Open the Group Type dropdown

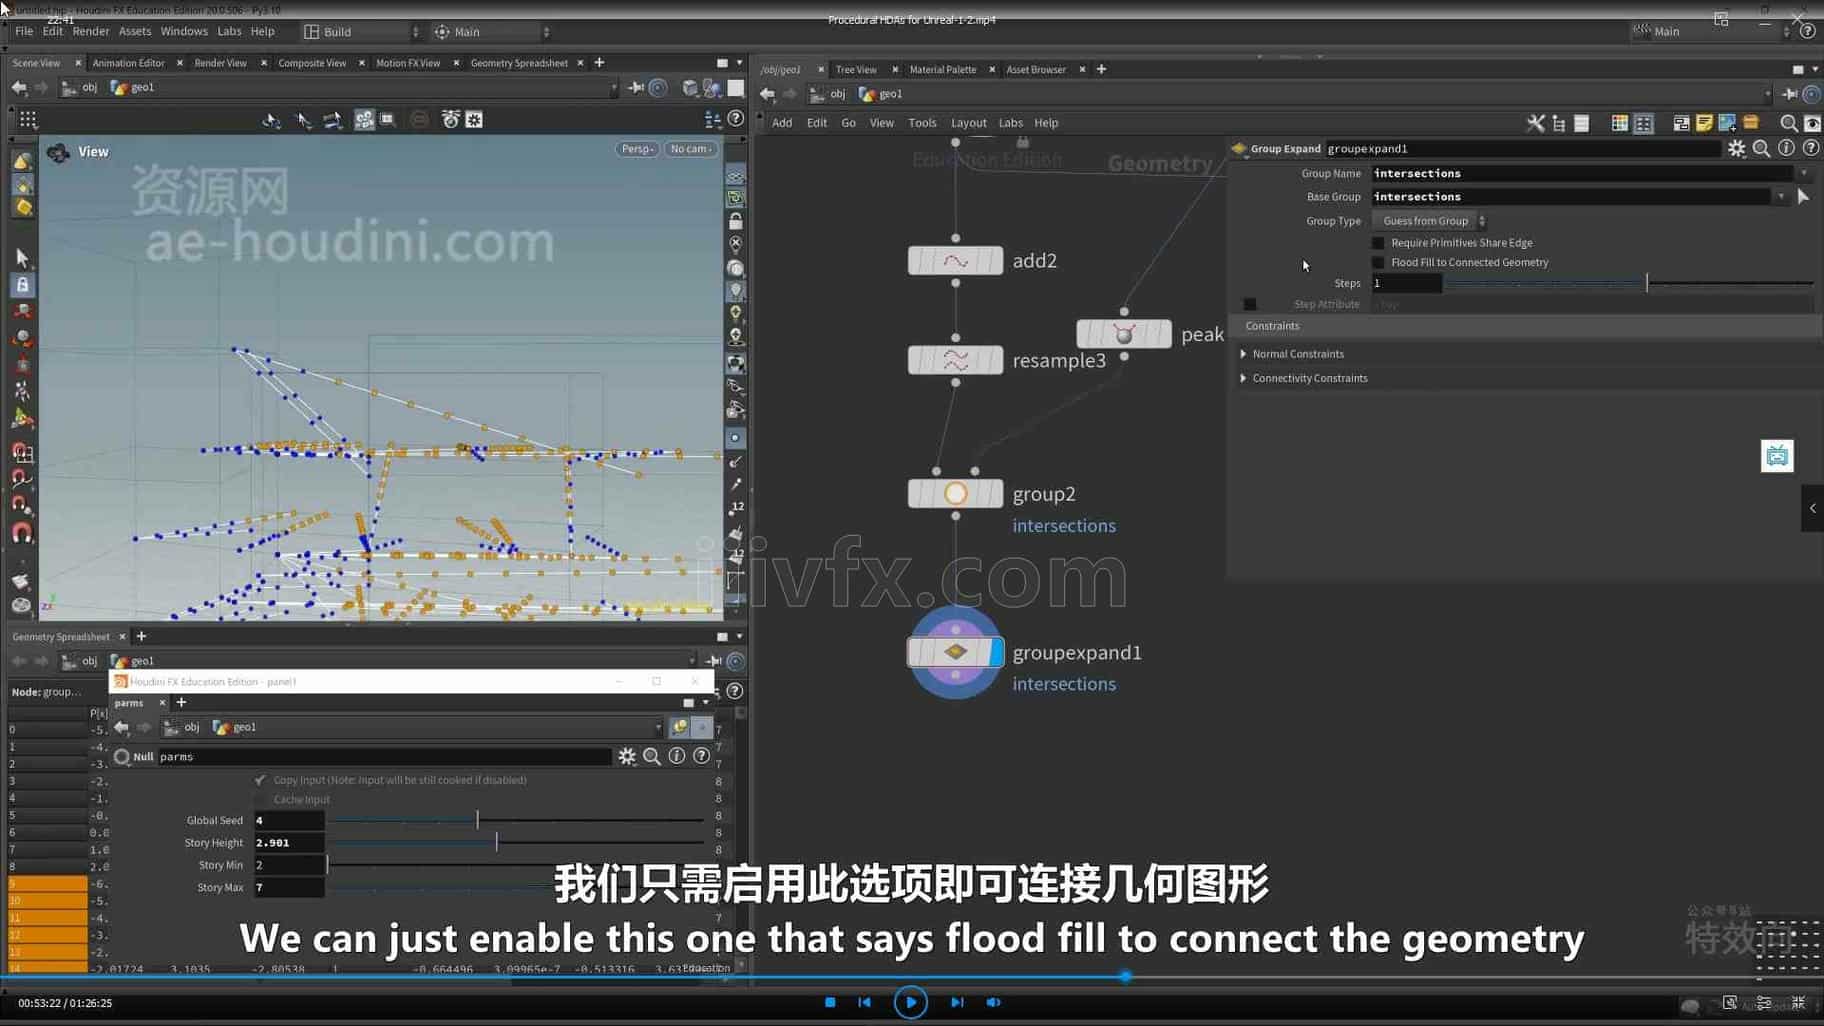(x=1432, y=221)
